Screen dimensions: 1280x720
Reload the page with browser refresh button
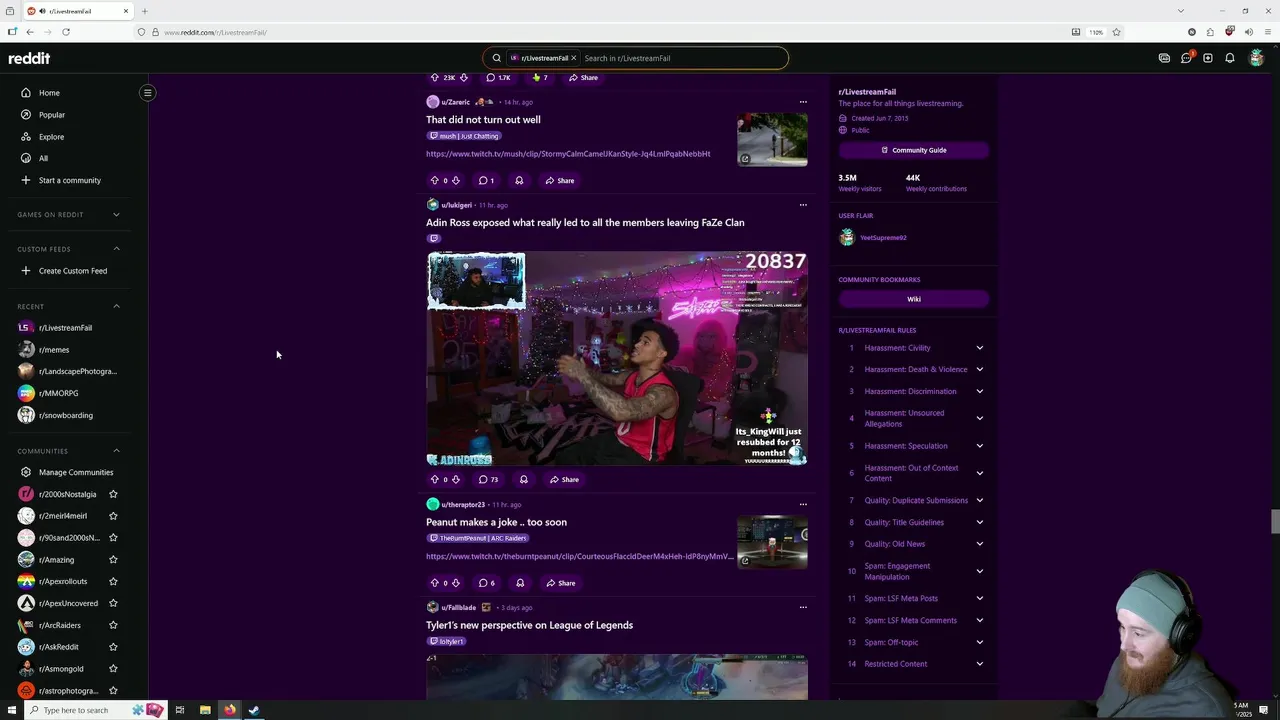66,32
